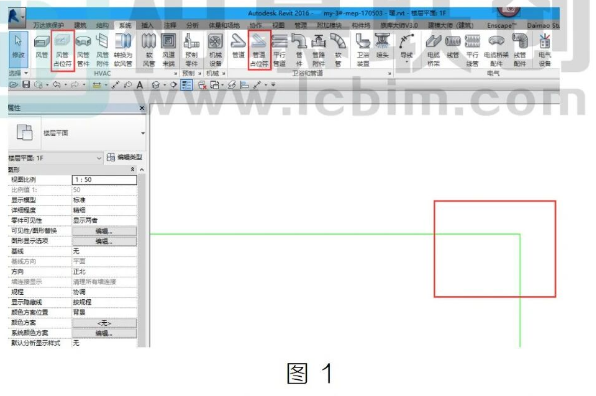
Task: Select the 线管配件 conduit fitting tool
Action: tap(520, 50)
